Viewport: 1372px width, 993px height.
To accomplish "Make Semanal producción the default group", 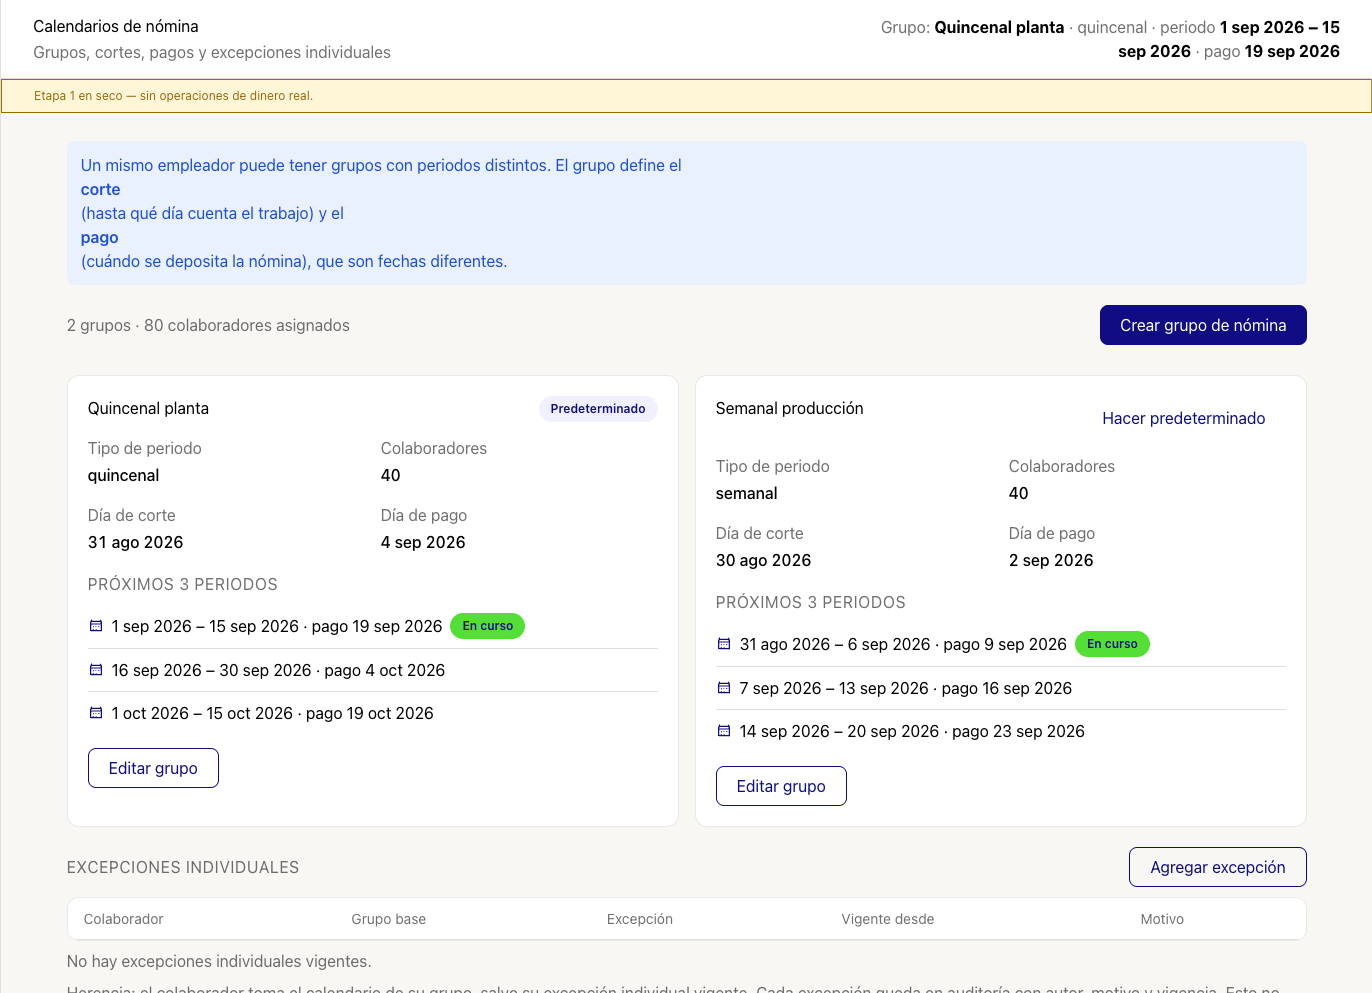I will point(1184,418).
